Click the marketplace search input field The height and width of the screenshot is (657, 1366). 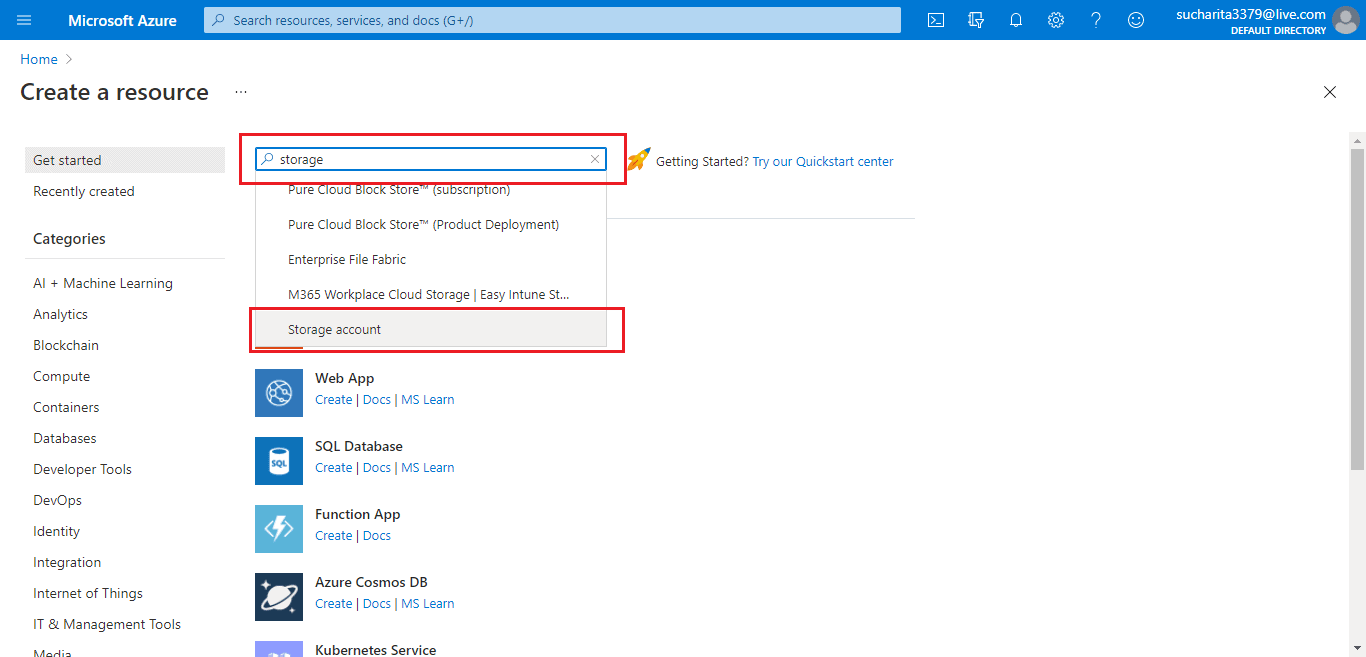[430, 159]
